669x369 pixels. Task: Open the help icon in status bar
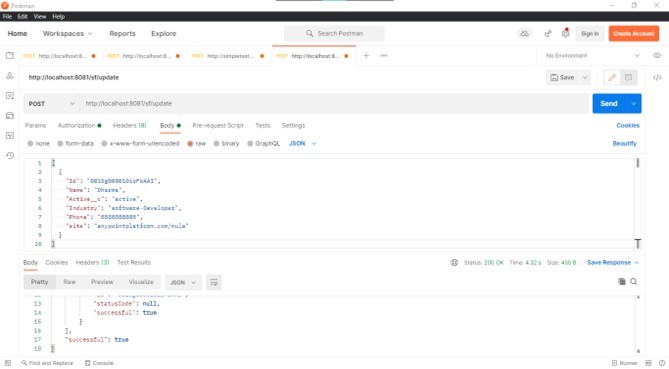point(661,363)
